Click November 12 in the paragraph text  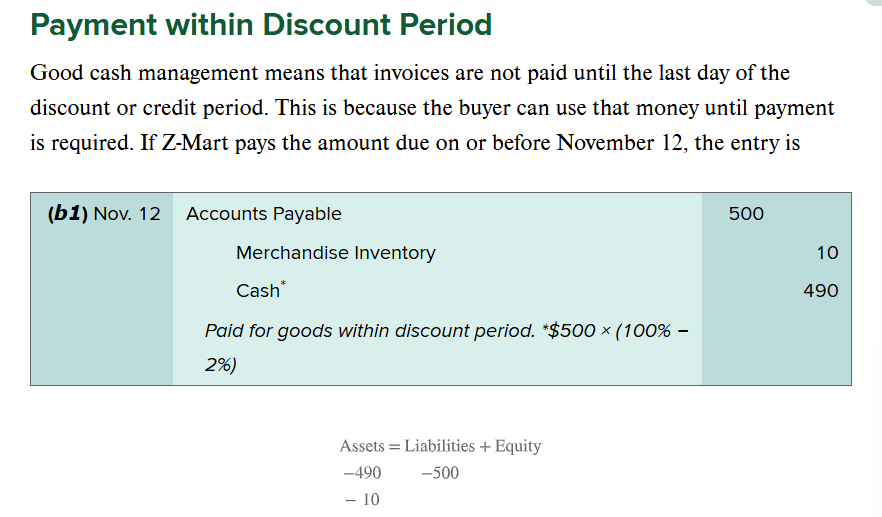[x=619, y=142]
